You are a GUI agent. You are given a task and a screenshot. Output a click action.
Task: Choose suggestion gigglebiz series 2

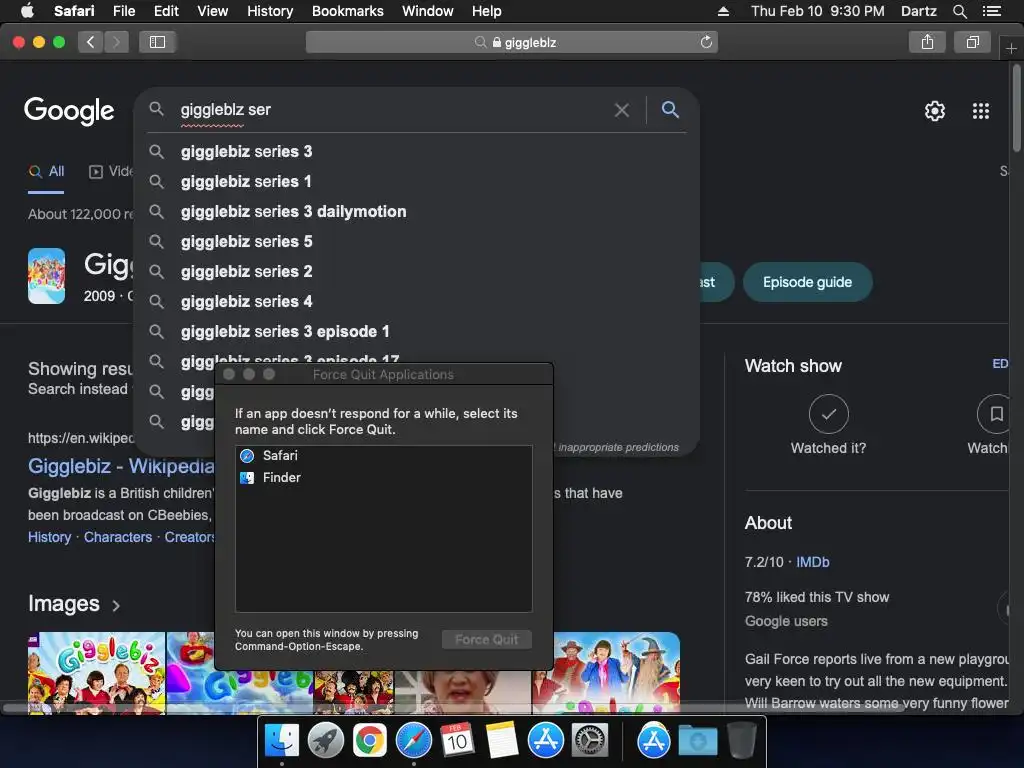(x=417, y=272)
